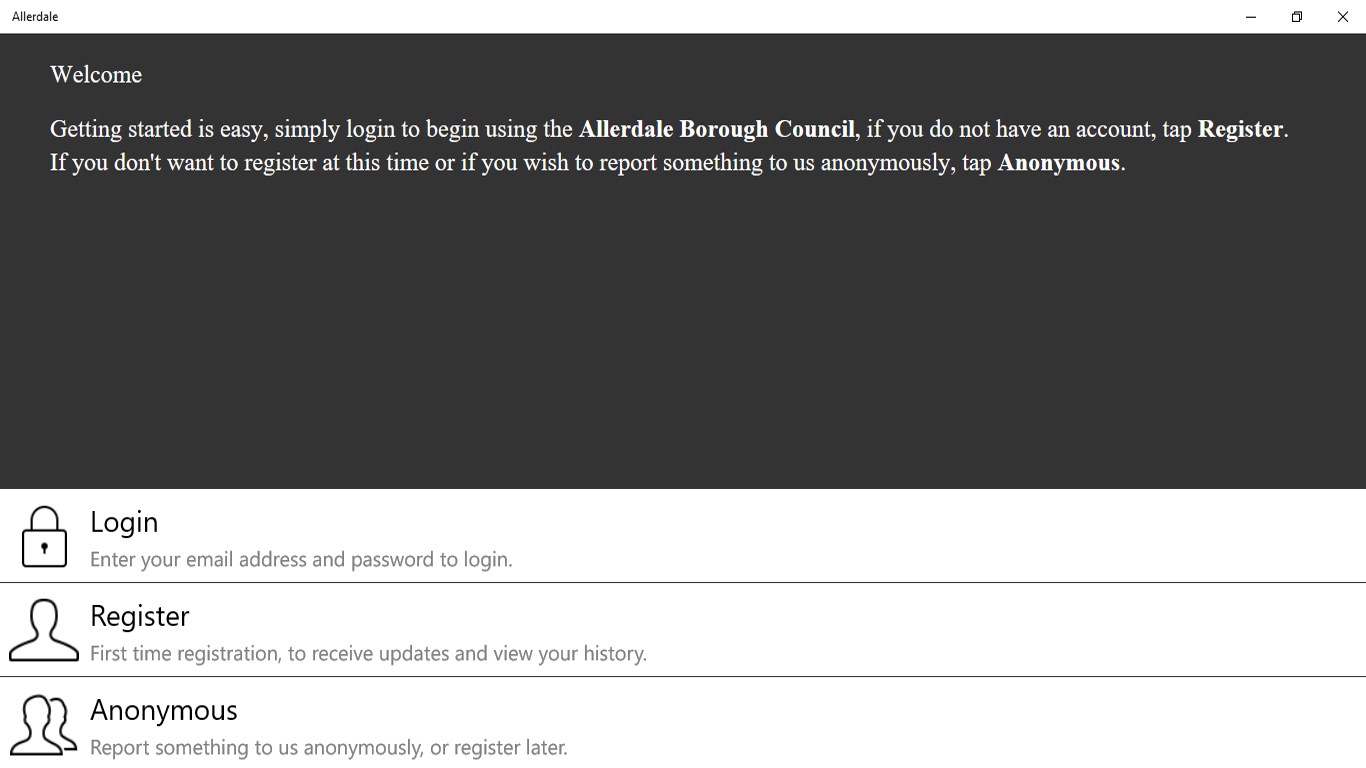Click bold "Anonymous" word in welcome paragraph
Image resolution: width=1366 pixels, height=768 pixels.
click(1058, 163)
